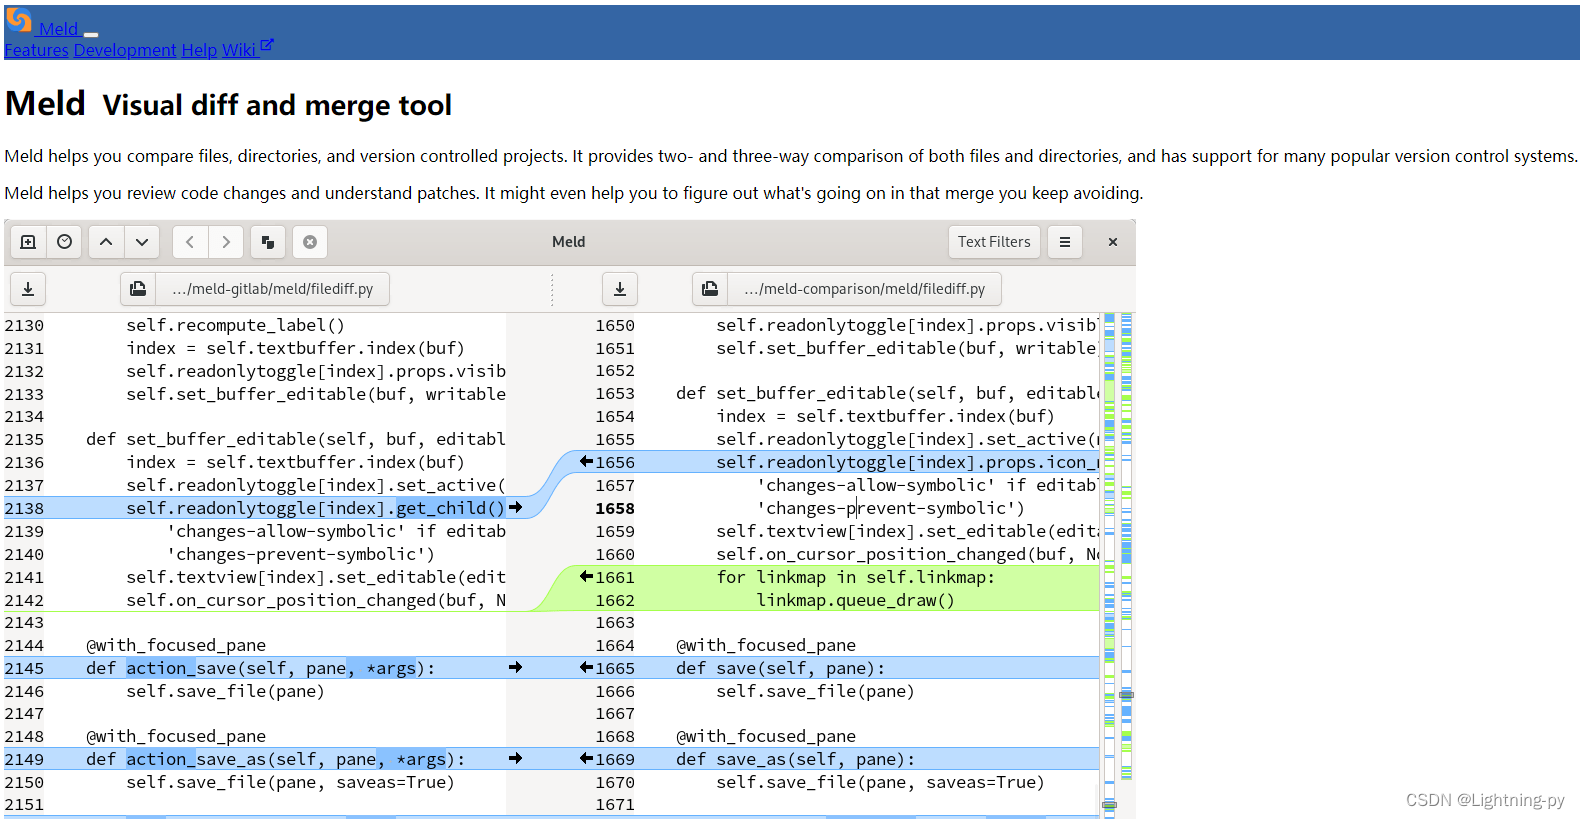This screenshot has height=819, width=1580.
Task: Click the left pane save file icon
Action: [x=28, y=289]
